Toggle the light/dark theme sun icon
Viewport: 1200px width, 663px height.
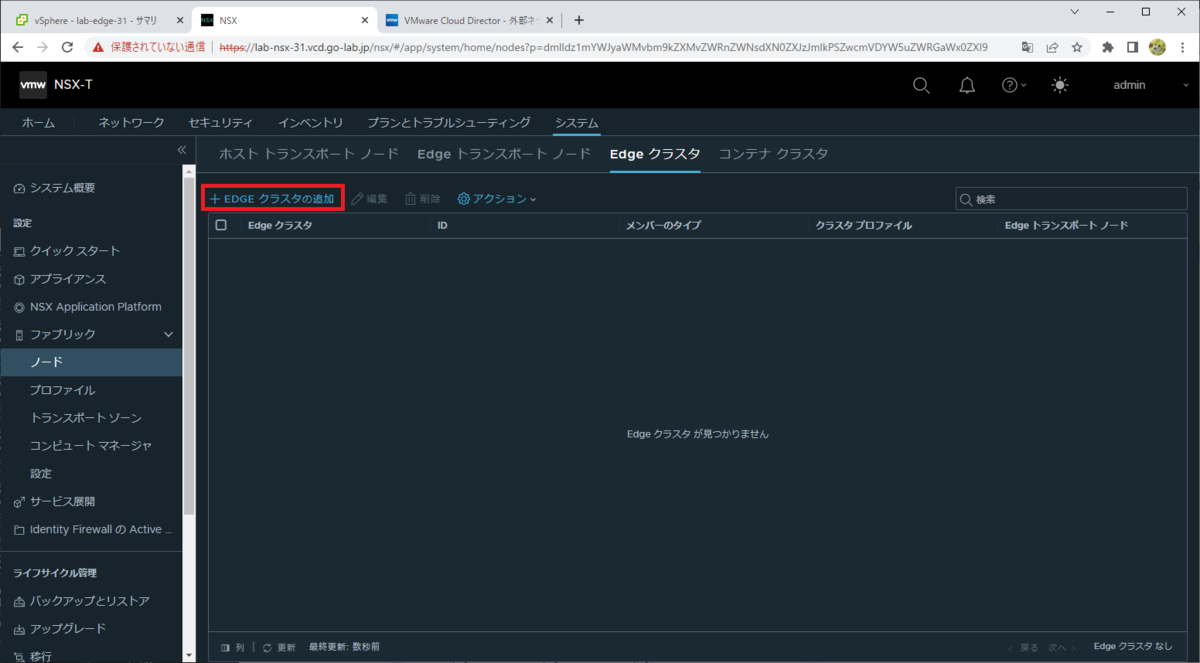click(1060, 85)
